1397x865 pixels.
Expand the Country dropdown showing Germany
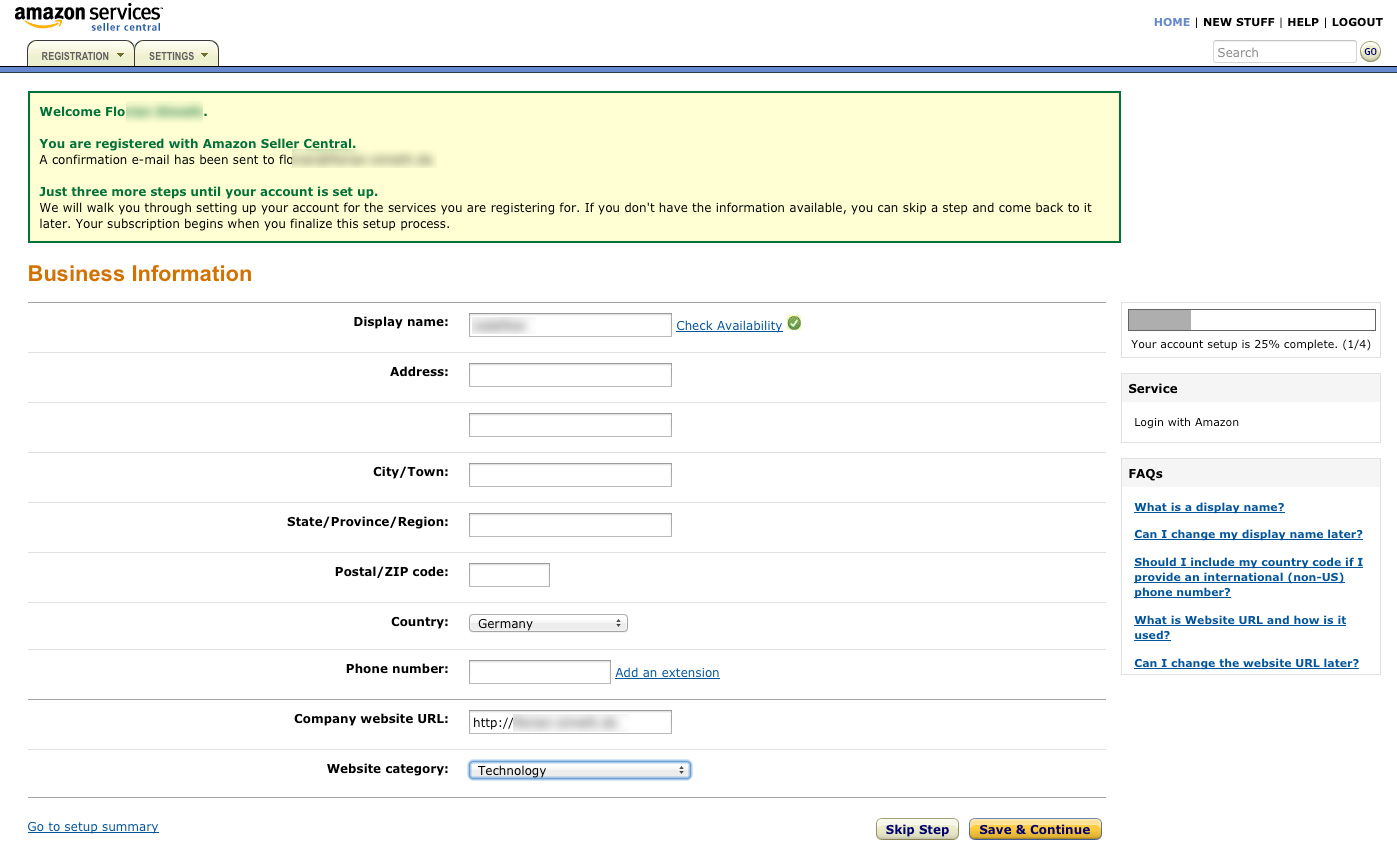click(x=548, y=623)
